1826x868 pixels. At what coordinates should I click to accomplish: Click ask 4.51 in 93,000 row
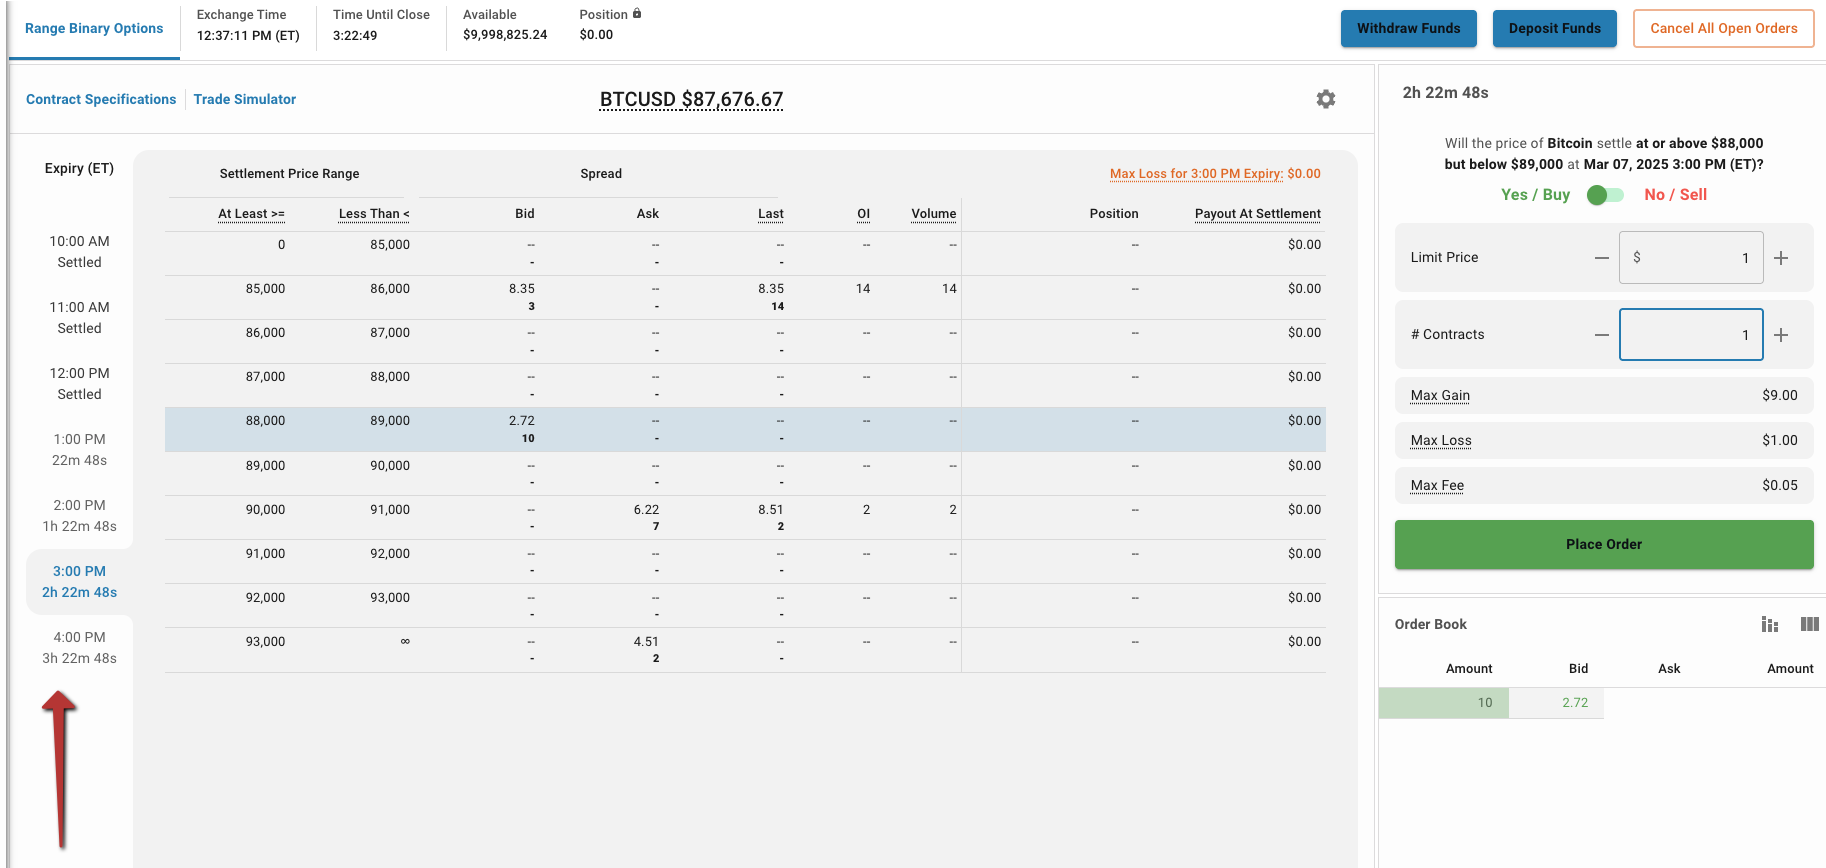[646, 642]
